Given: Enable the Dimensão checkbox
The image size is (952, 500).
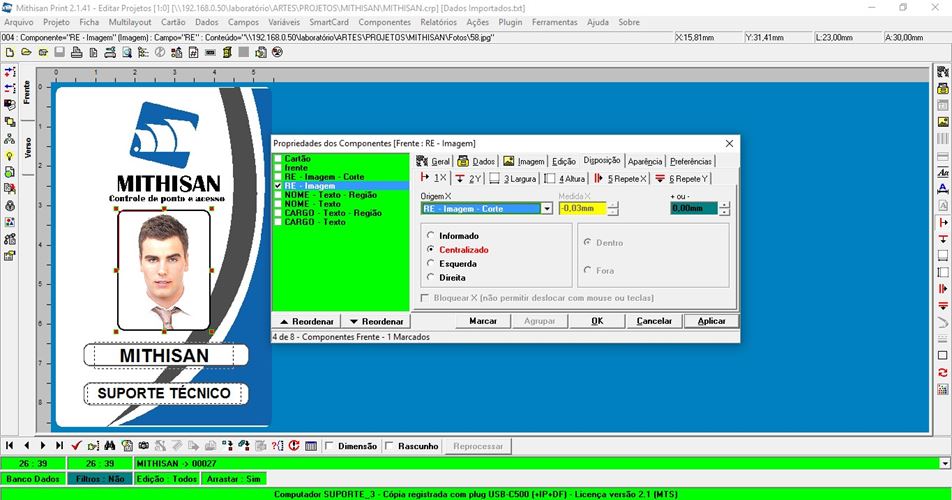Looking at the screenshot, I should [x=329, y=446].
